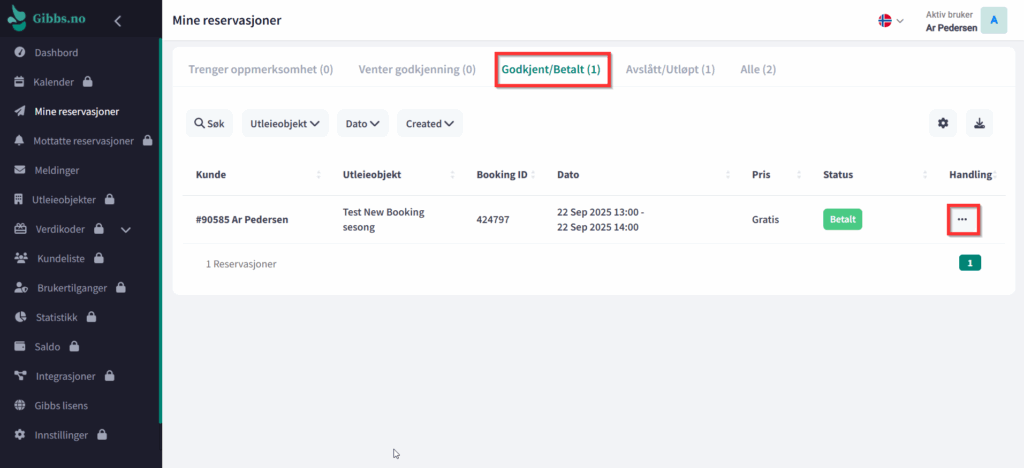Viewport: 1024px width, 468px height.
Task: Click the Søk search button
Action: (x=209, y=124)
